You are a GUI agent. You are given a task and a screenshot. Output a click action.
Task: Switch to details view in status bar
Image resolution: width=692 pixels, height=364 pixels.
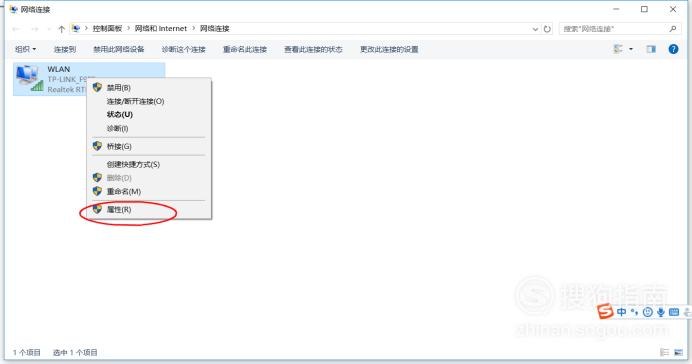(665, 352)
